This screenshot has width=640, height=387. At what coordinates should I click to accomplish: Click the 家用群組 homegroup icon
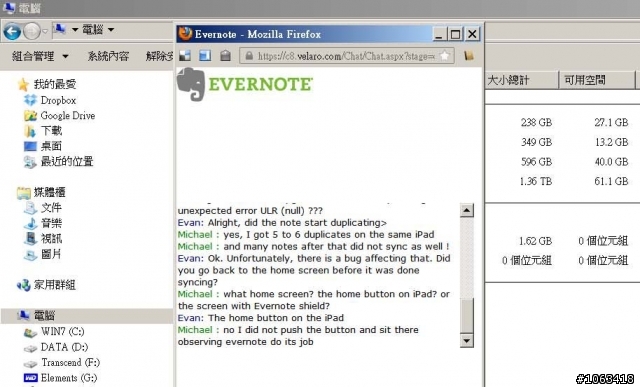pos(24,285)
